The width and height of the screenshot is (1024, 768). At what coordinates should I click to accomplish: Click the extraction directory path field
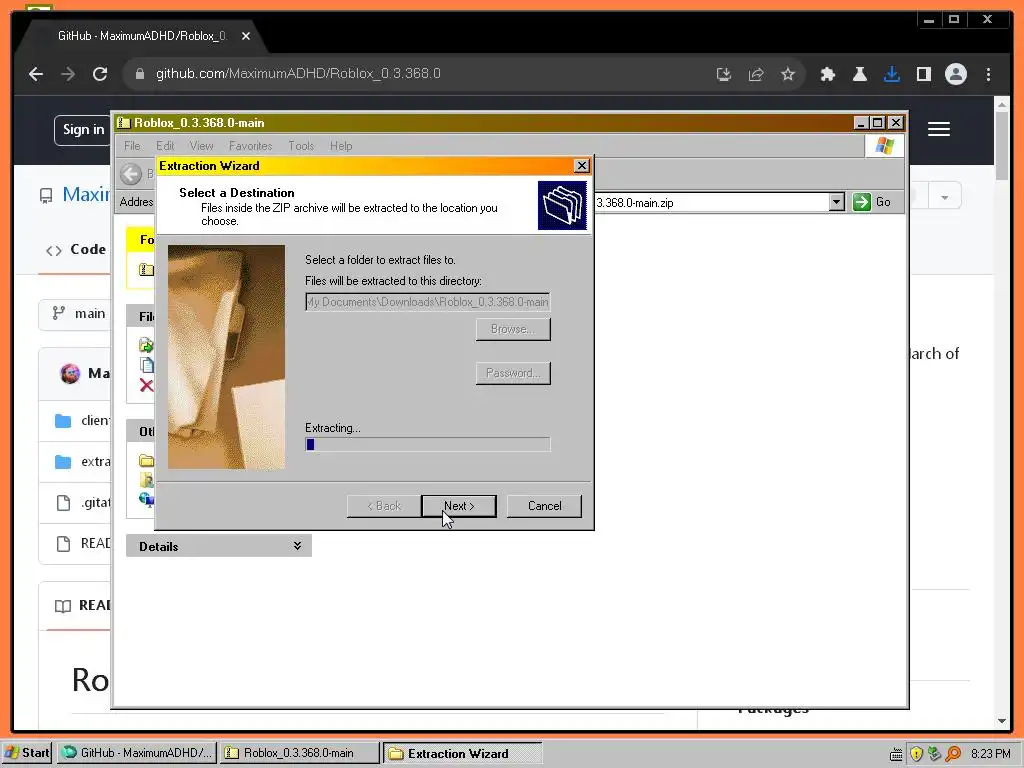click(x=428, y=302)
